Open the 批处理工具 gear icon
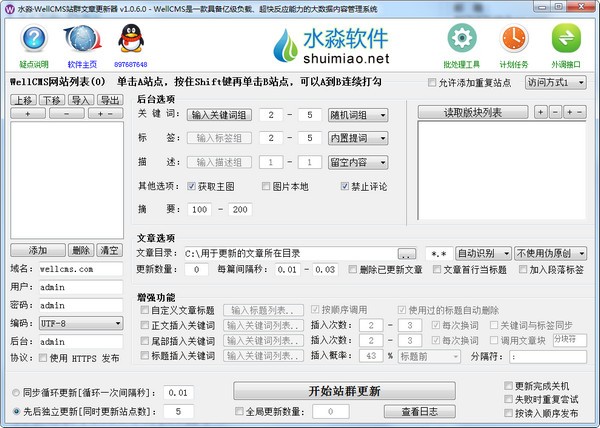The width and height of the screenshot is (600, 428). 461,39
